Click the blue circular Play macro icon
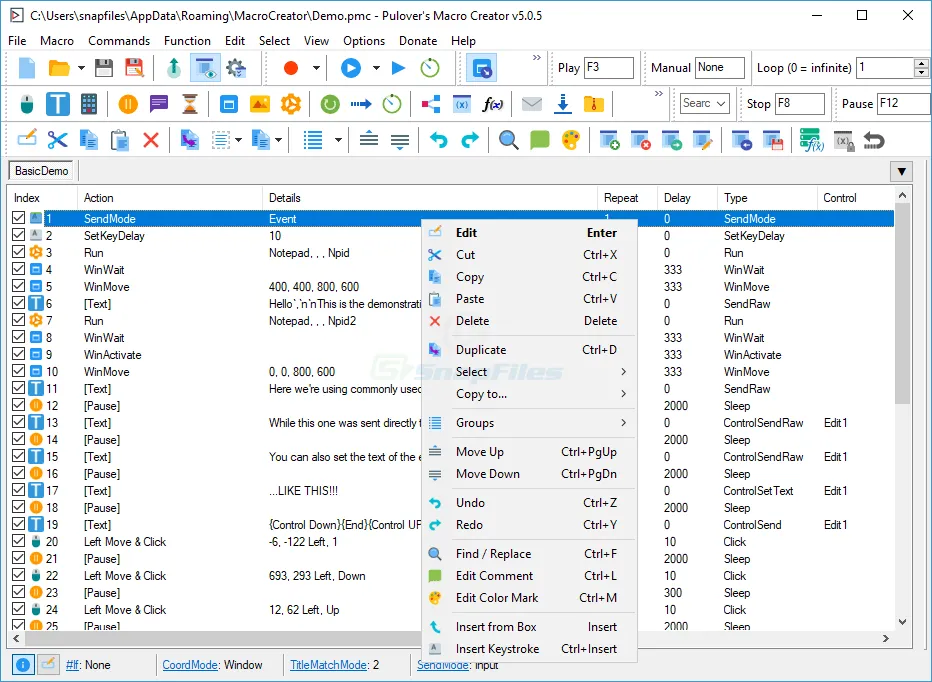This screenshot has height=682, width=932. coord(351,68)
